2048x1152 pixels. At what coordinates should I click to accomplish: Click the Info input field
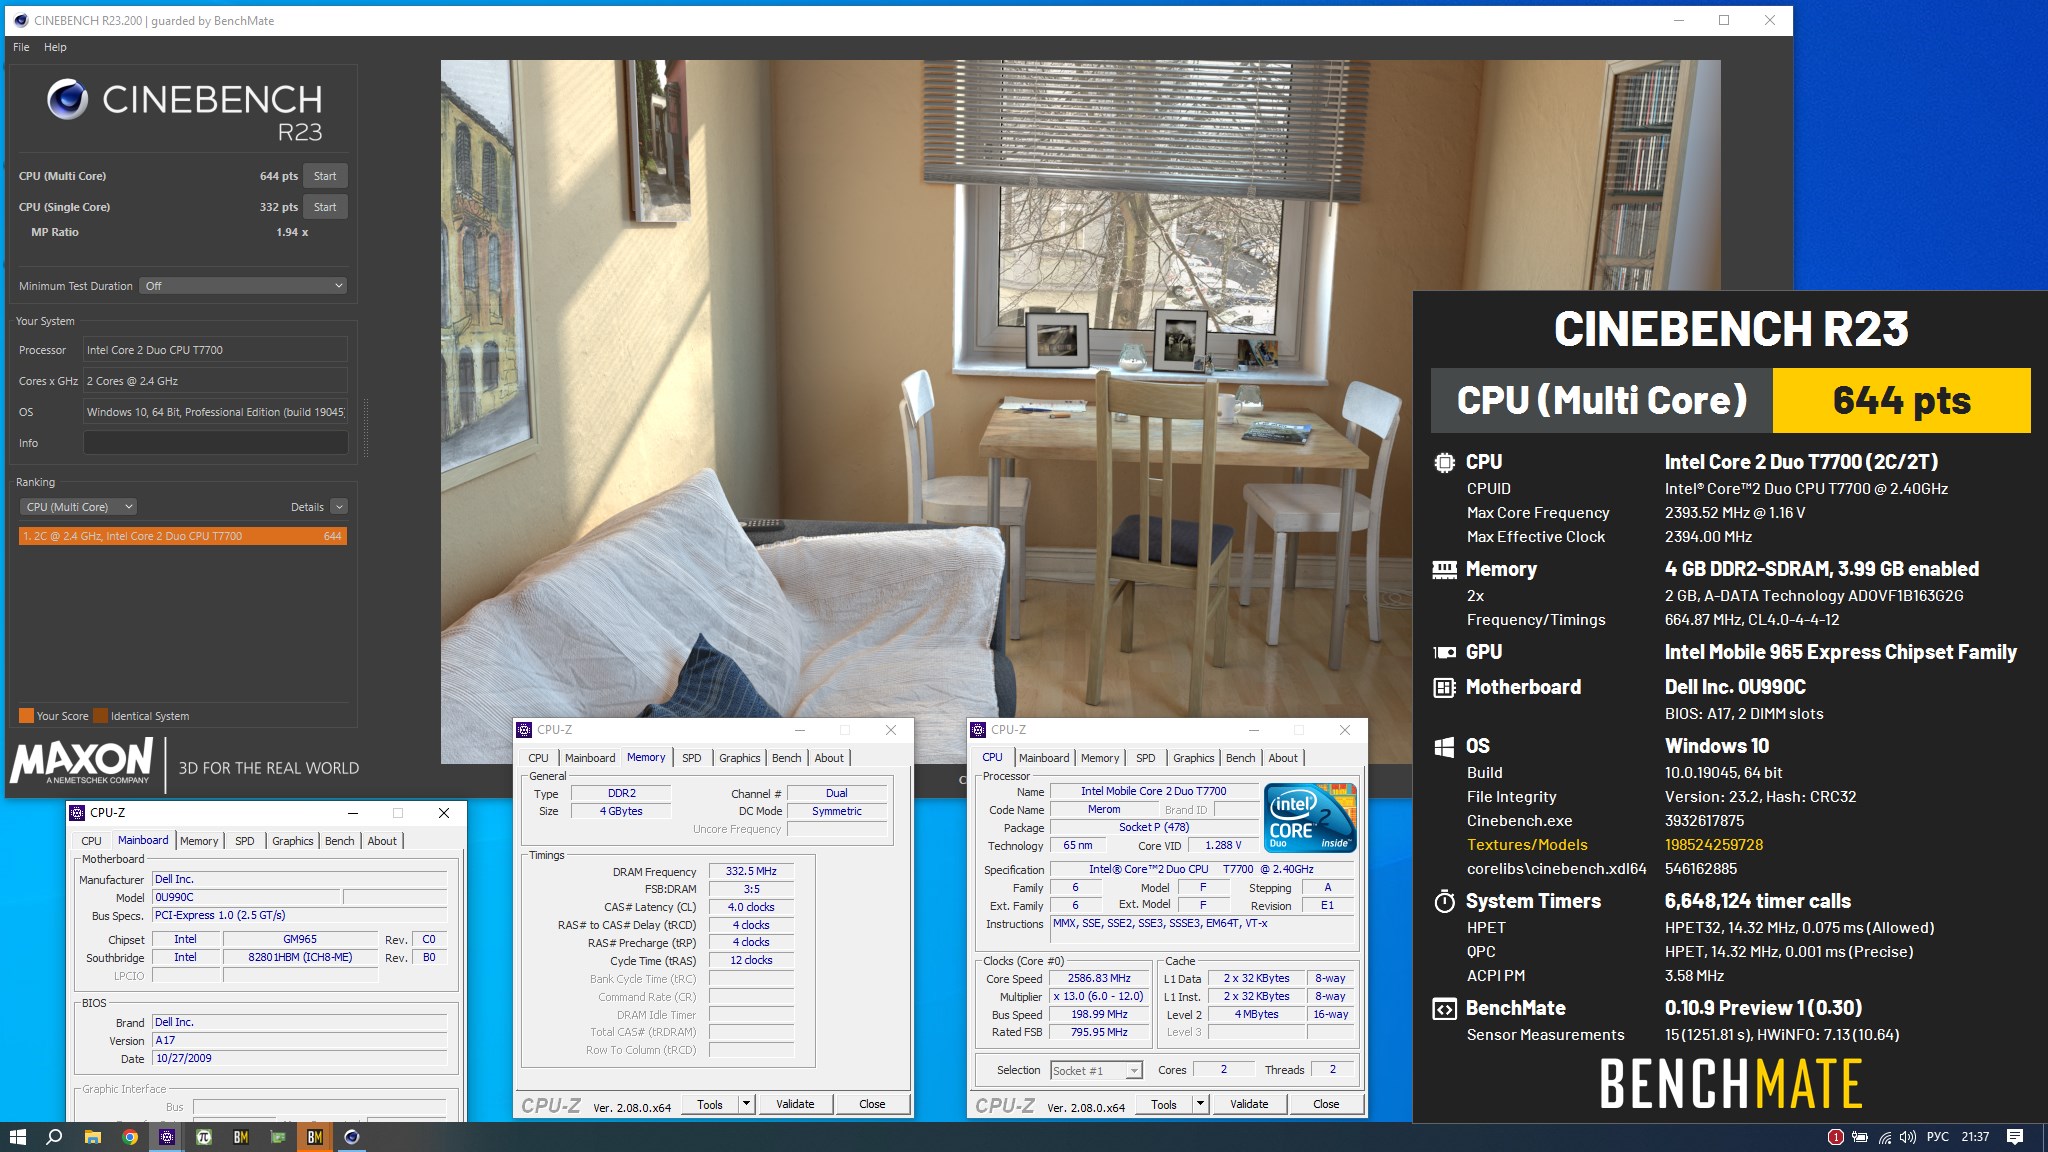click(215, 443)
